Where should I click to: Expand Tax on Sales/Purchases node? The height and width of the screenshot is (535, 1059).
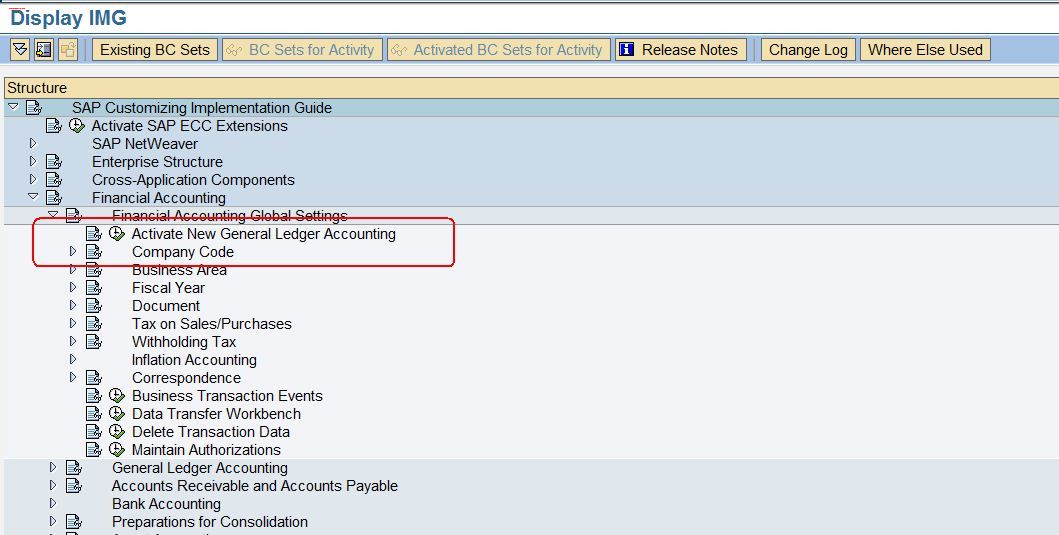click(x=73, y=324)
